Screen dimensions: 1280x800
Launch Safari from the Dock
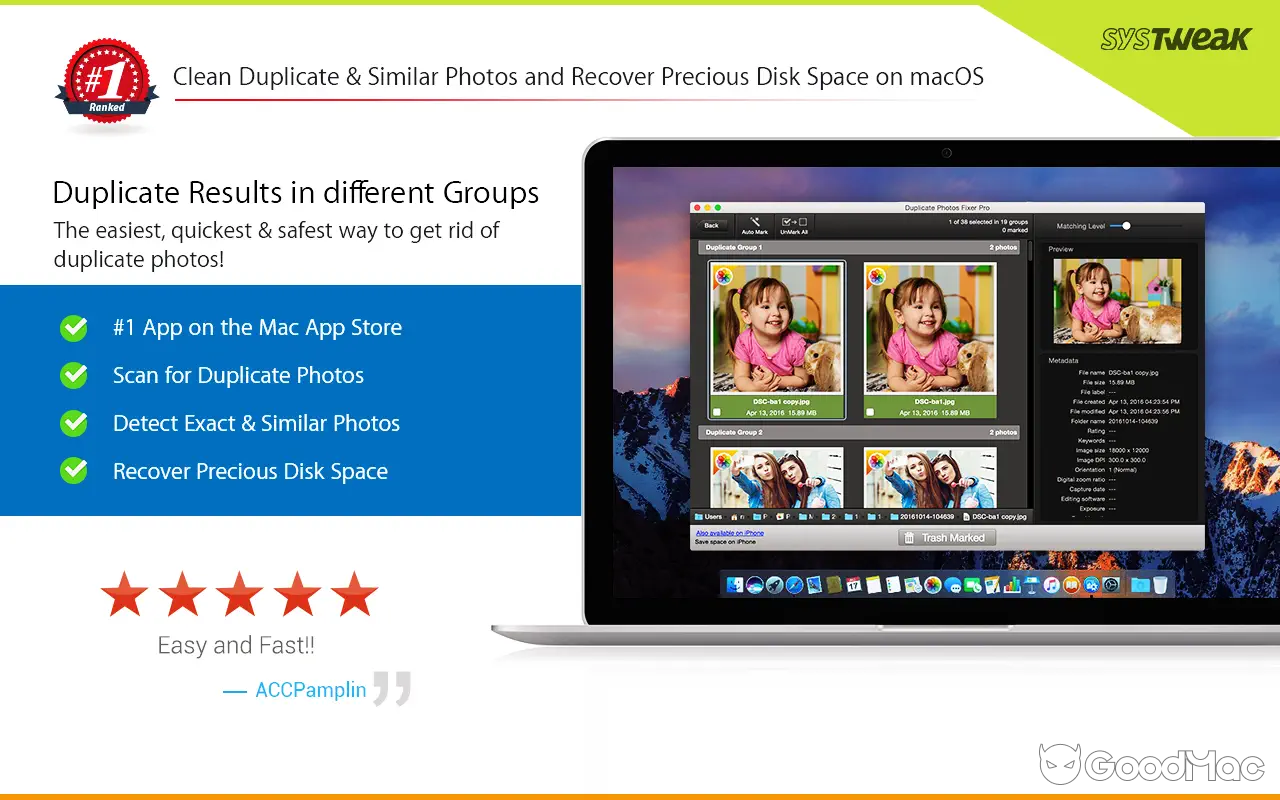pyautogui.click(x=794, y=585)
